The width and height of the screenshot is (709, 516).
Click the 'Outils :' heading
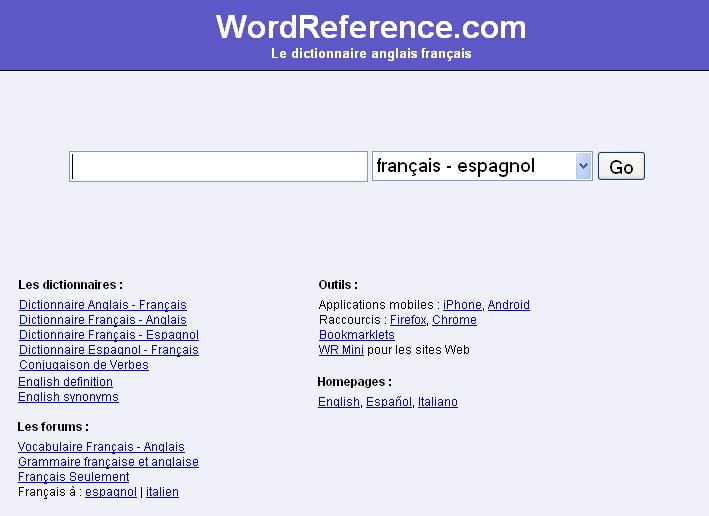tap(338, 285)
